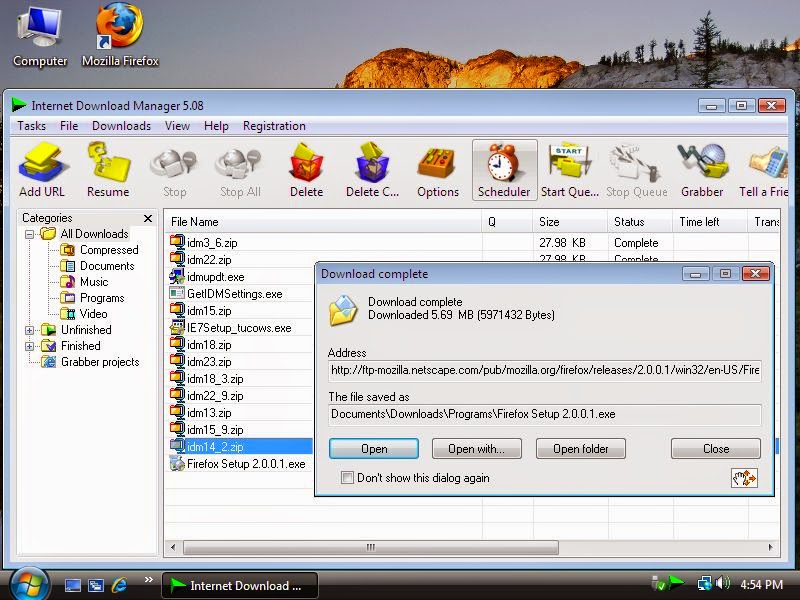The height and width of the screenshot is (600, 800).
Task: Click the Address URL field
Action: (545, 370)
